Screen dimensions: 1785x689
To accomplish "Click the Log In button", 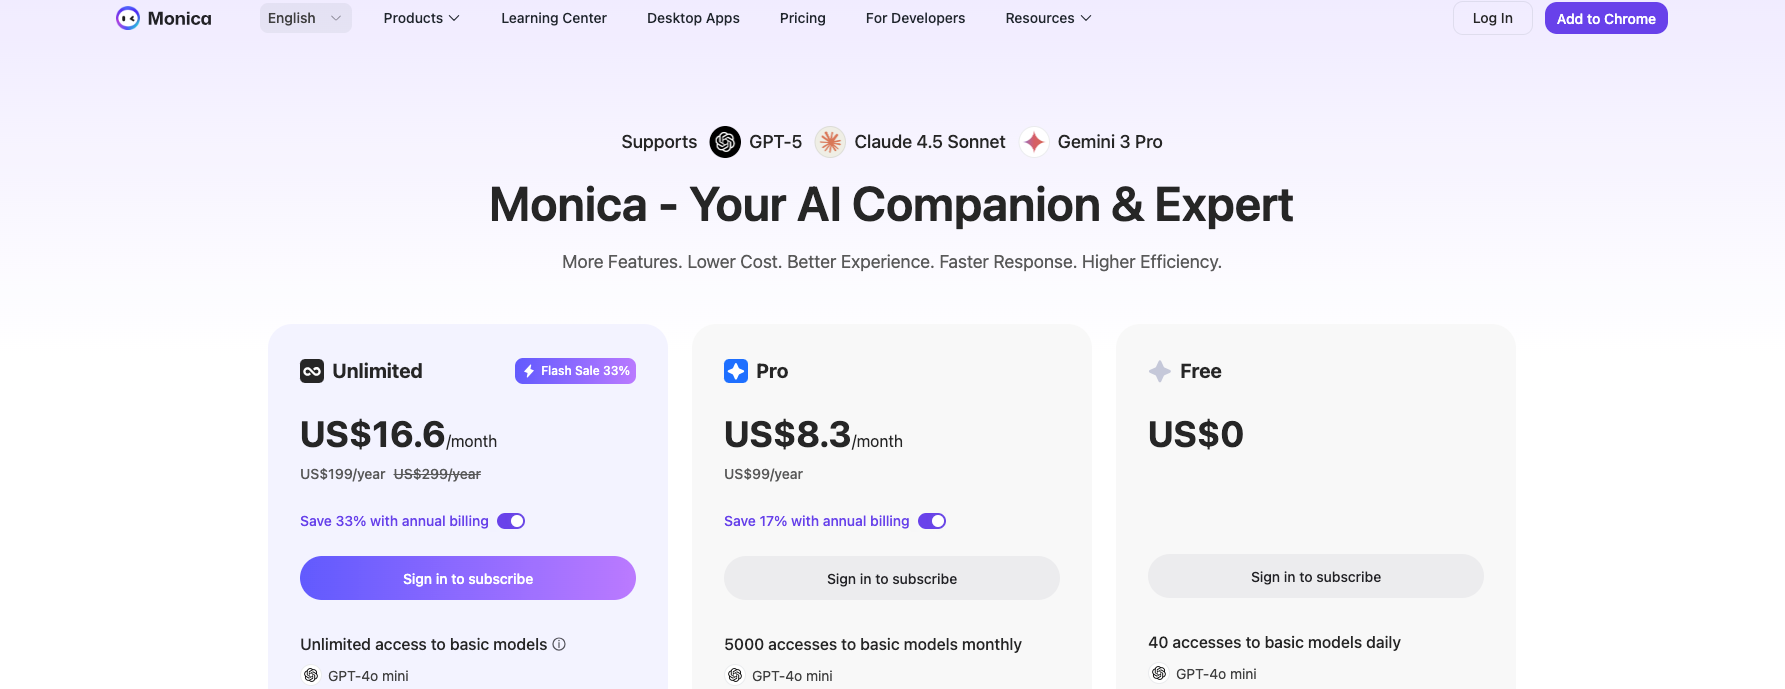I will click(x=1492, y=18).
